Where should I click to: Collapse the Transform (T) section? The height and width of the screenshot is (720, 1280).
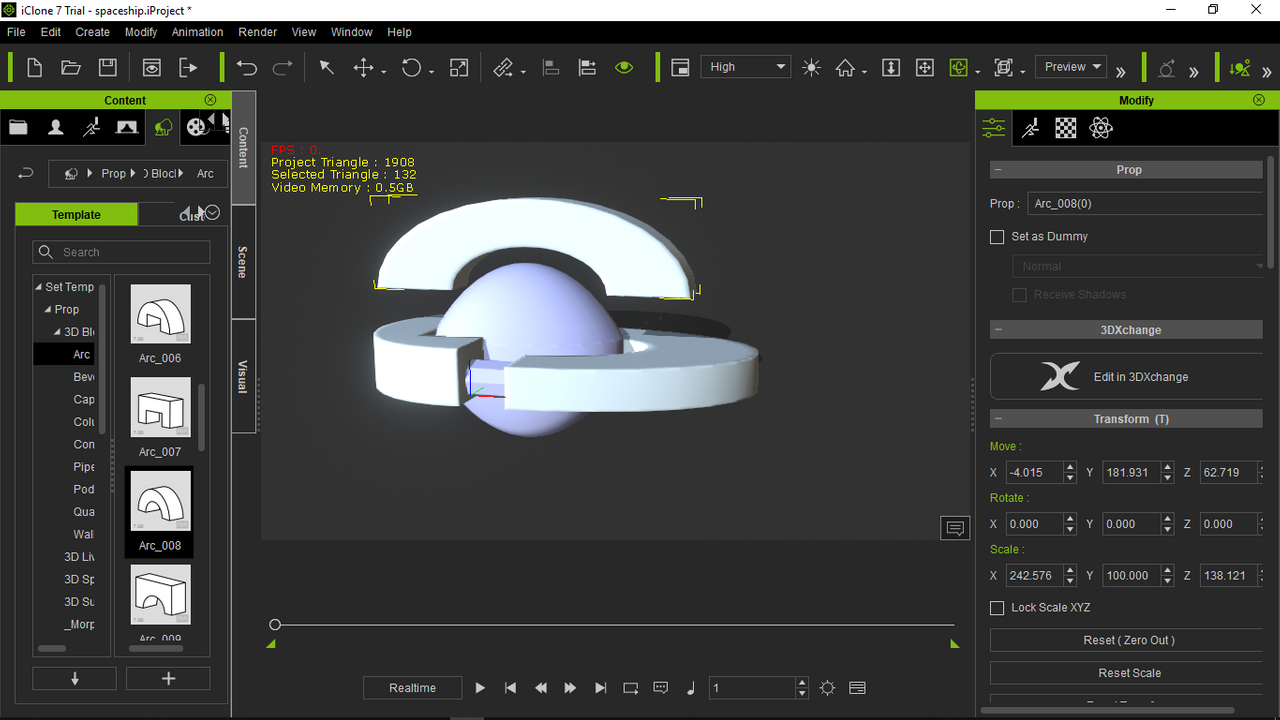tap(999, 419)
